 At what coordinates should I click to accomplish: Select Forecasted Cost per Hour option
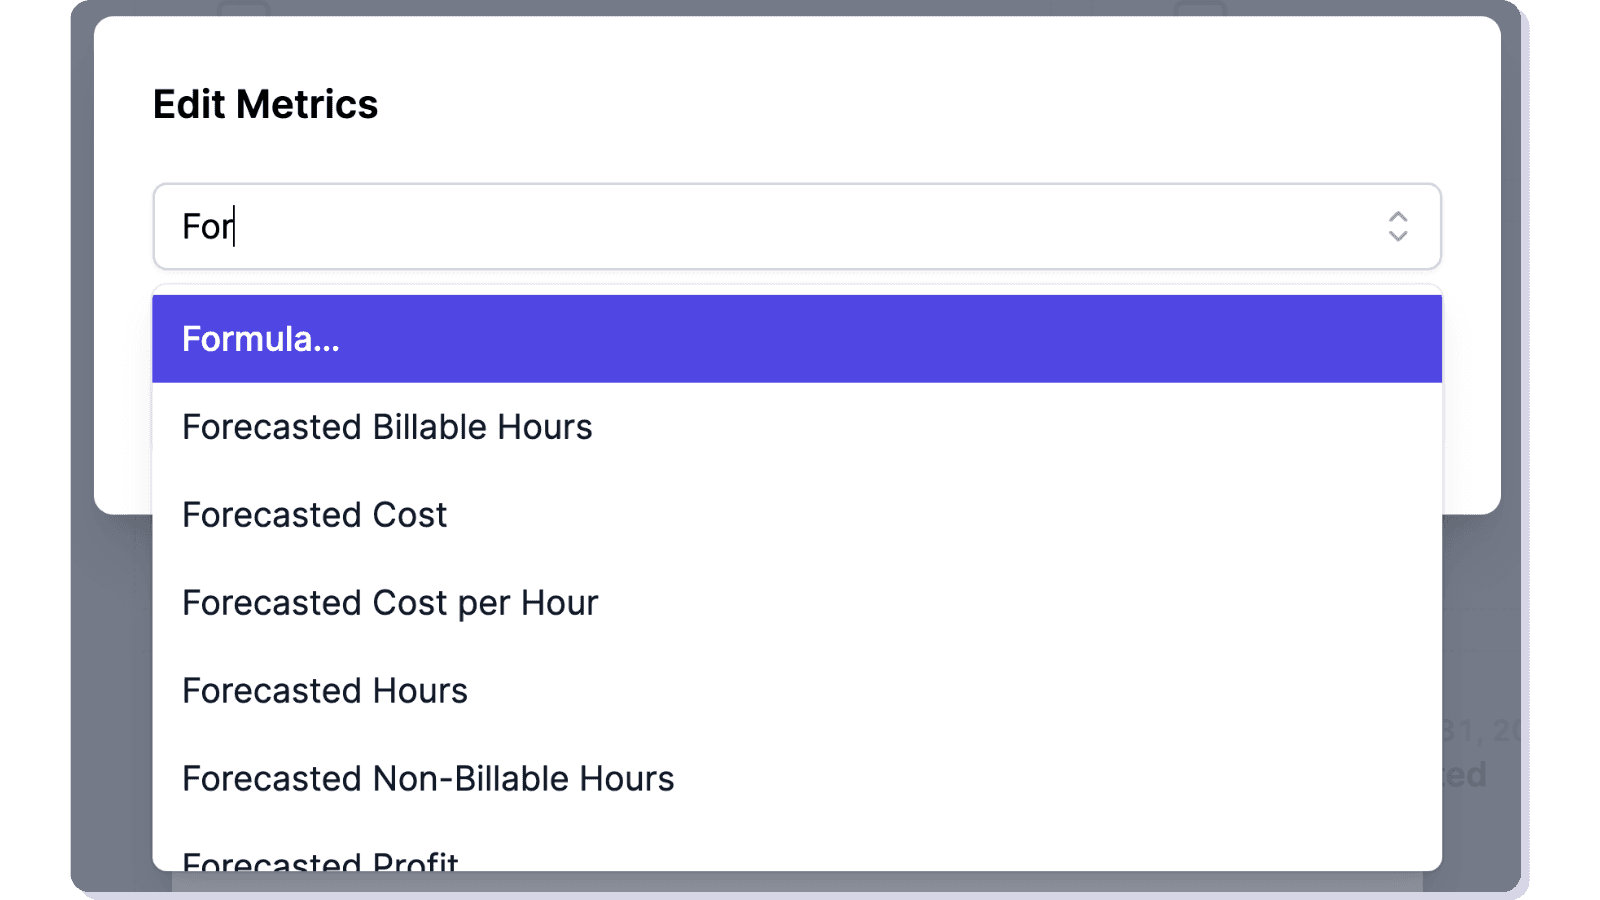click(390, 604)
